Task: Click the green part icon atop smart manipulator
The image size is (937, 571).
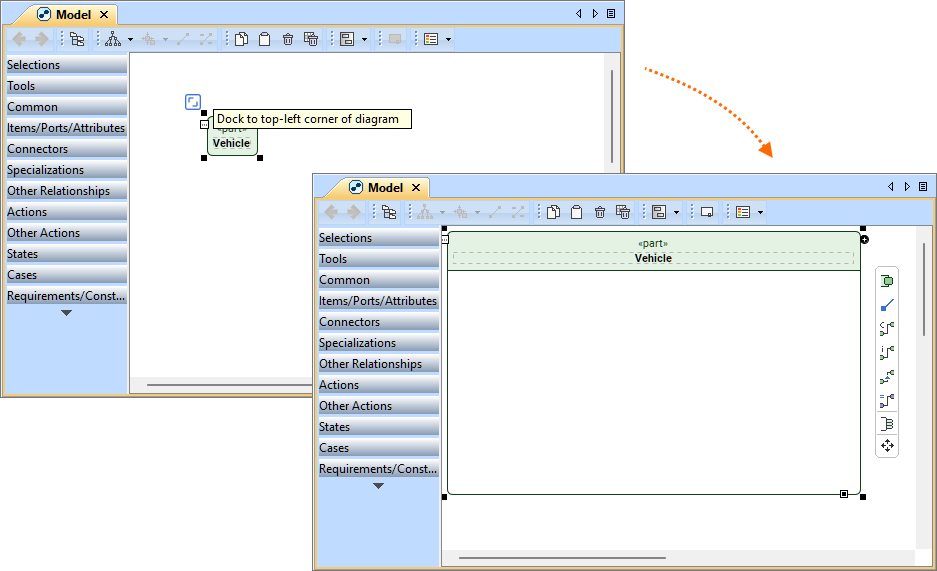Action: [887, 281]
